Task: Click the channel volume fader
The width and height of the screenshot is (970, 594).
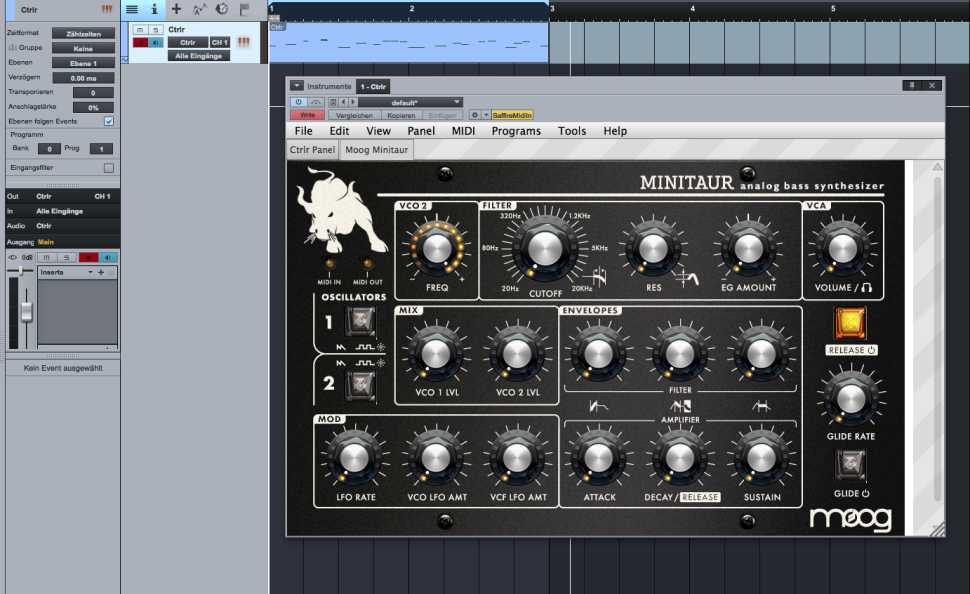Action: [x=27, y=310]
